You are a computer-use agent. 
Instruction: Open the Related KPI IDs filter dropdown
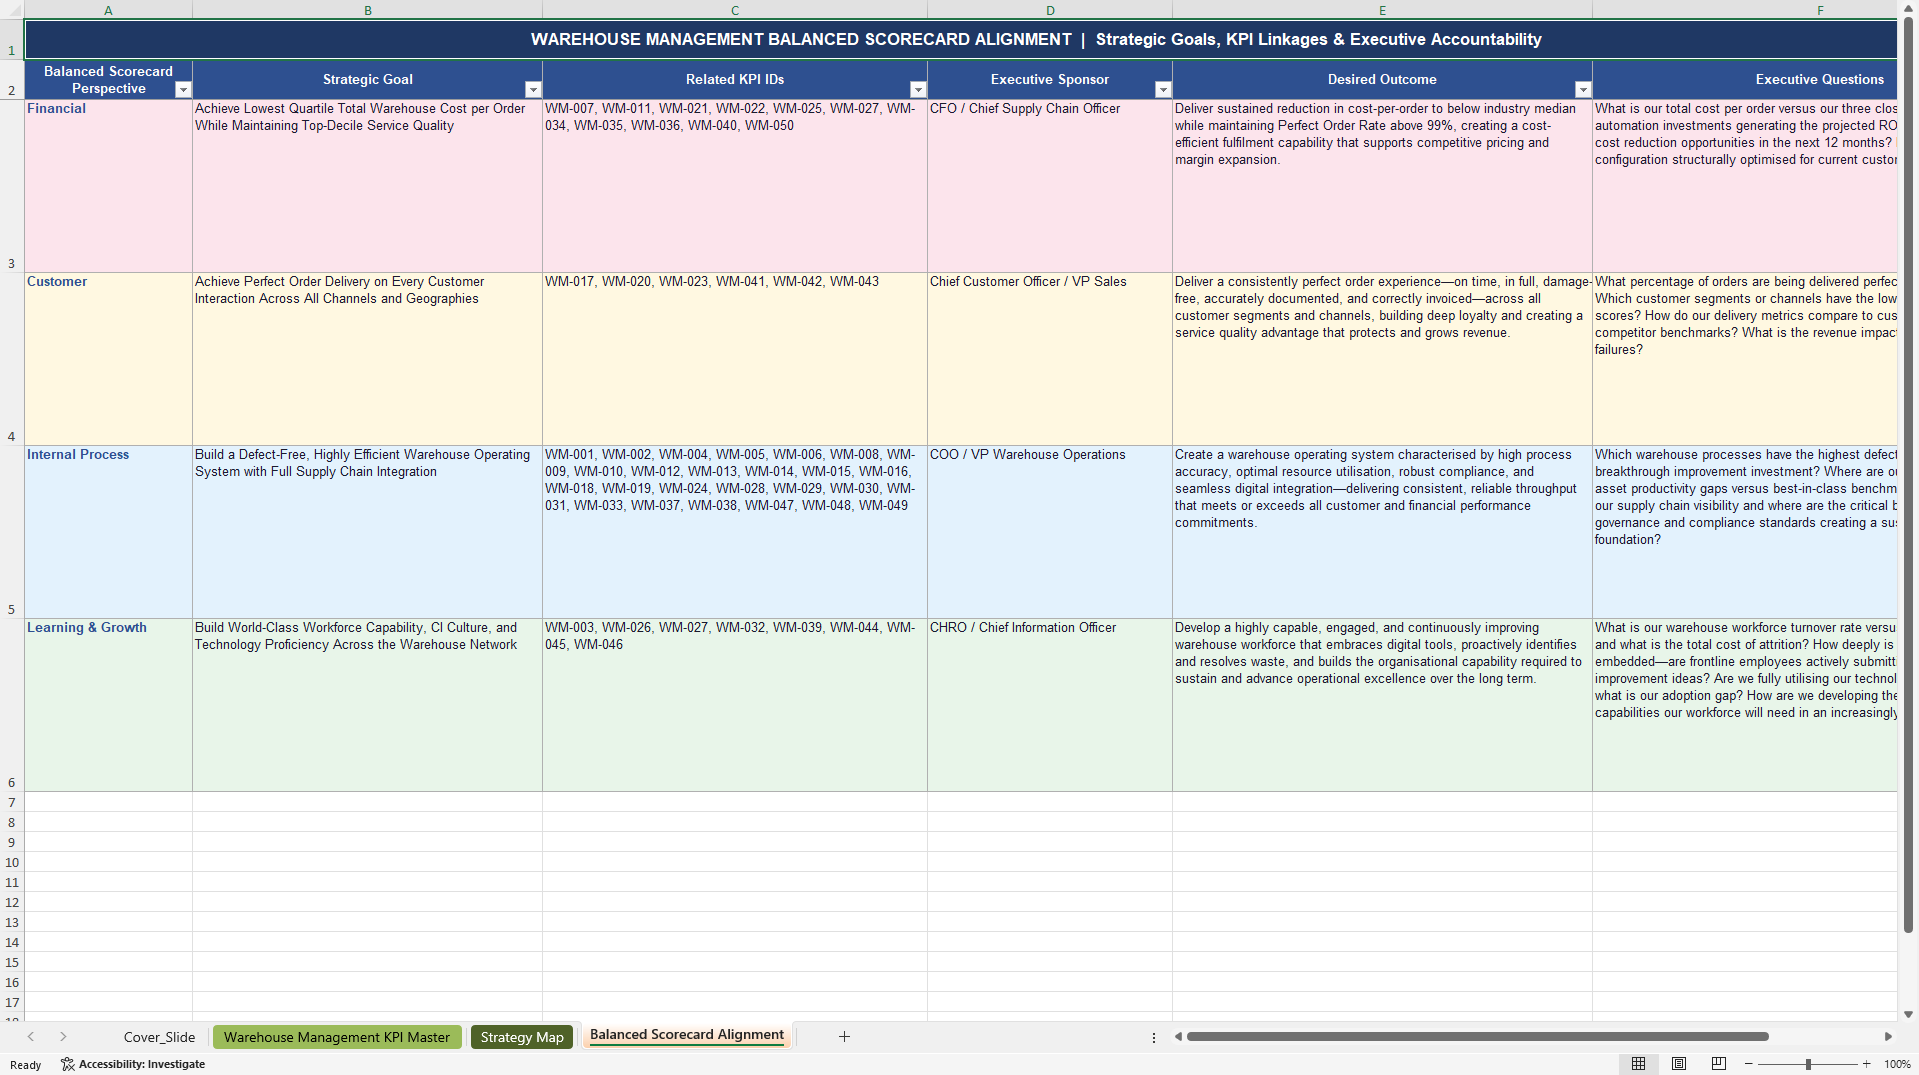918,90
